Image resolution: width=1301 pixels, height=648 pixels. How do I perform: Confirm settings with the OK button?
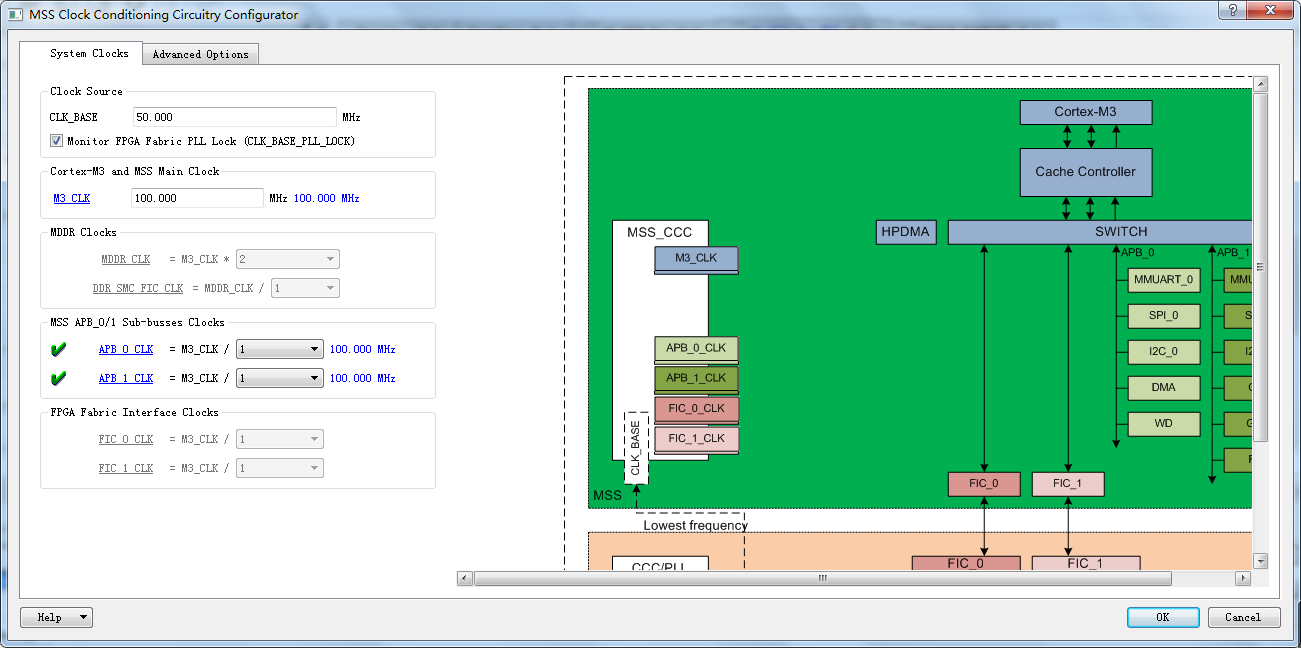coord(1163,617)
